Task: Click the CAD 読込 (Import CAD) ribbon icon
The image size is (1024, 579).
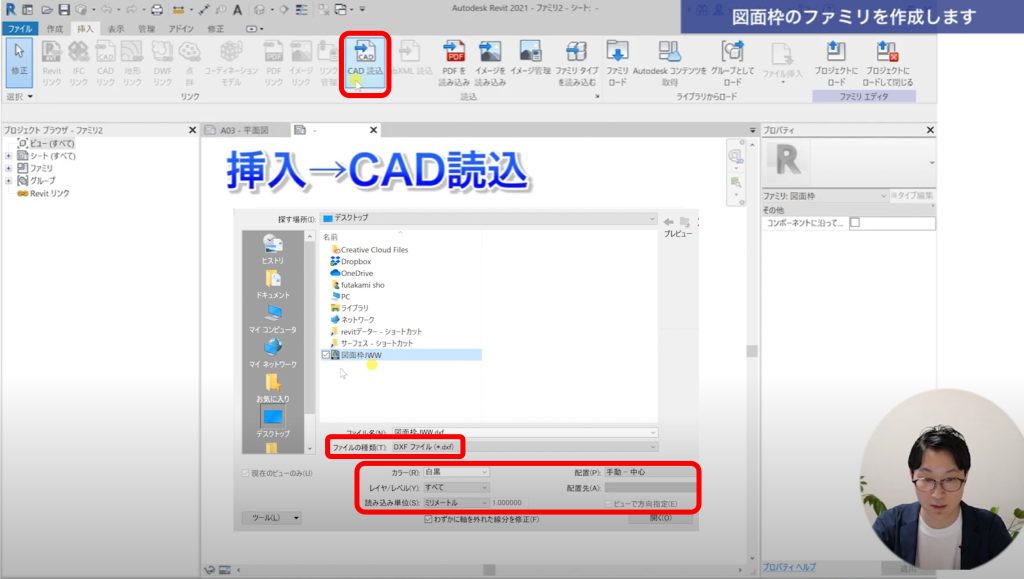Action: [365, 58]
